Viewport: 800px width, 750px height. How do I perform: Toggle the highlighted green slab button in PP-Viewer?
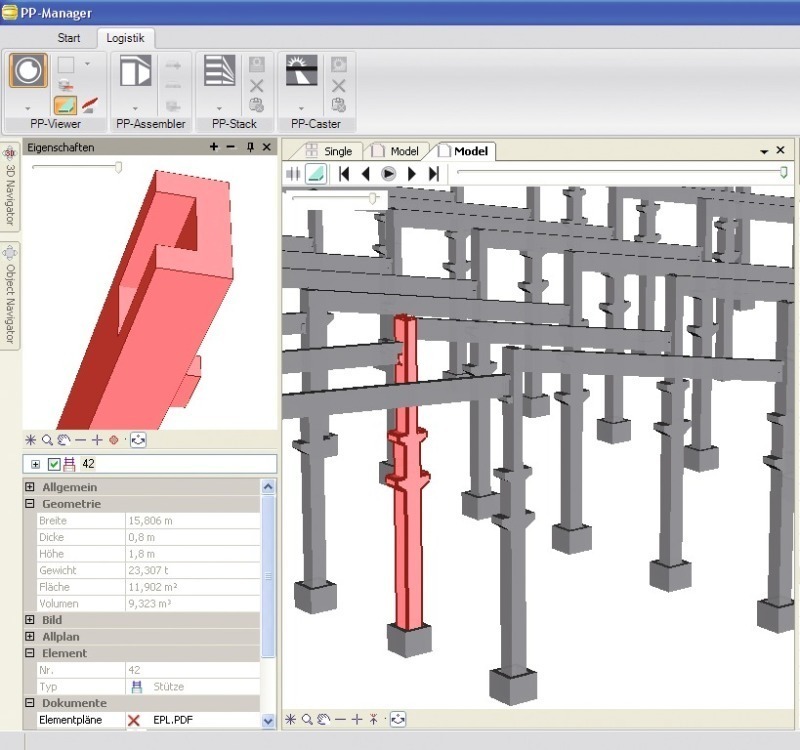tap(66, 106)
